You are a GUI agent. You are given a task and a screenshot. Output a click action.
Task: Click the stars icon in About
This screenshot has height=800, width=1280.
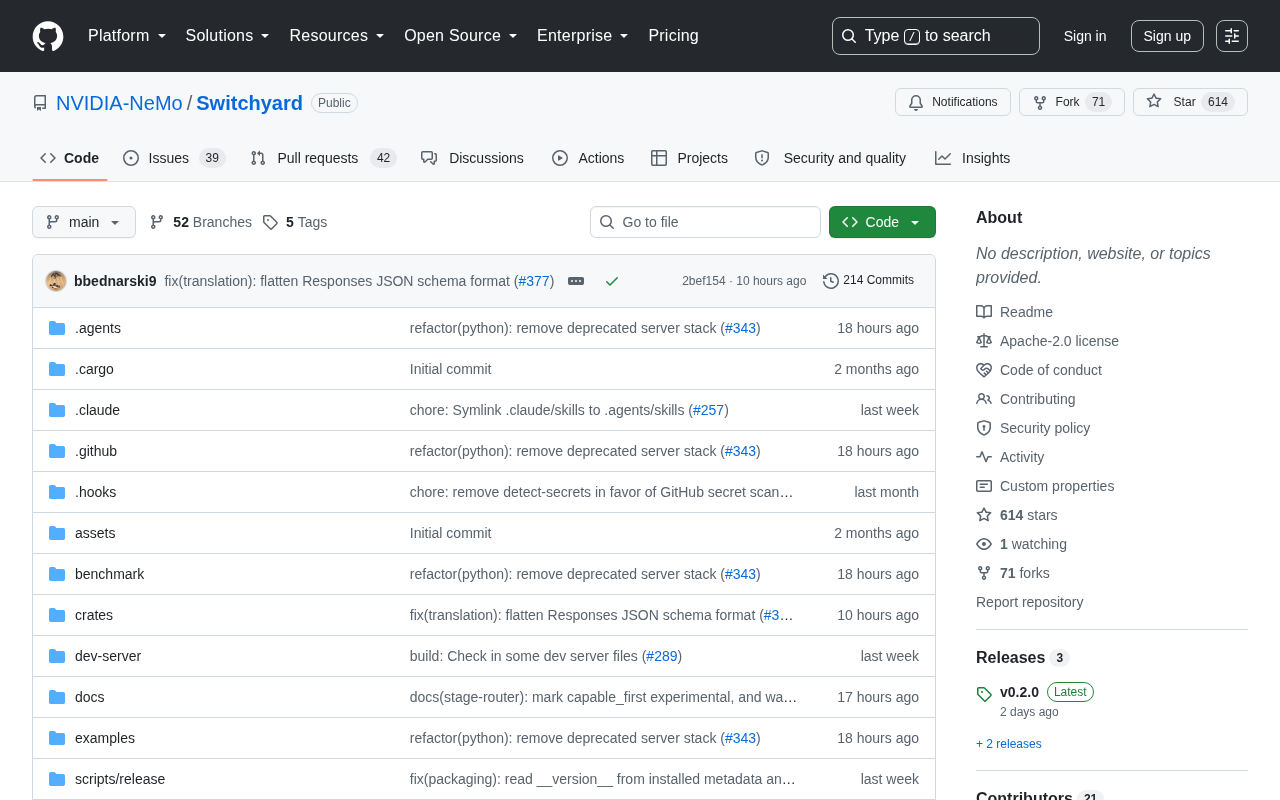tap(984, 515)
